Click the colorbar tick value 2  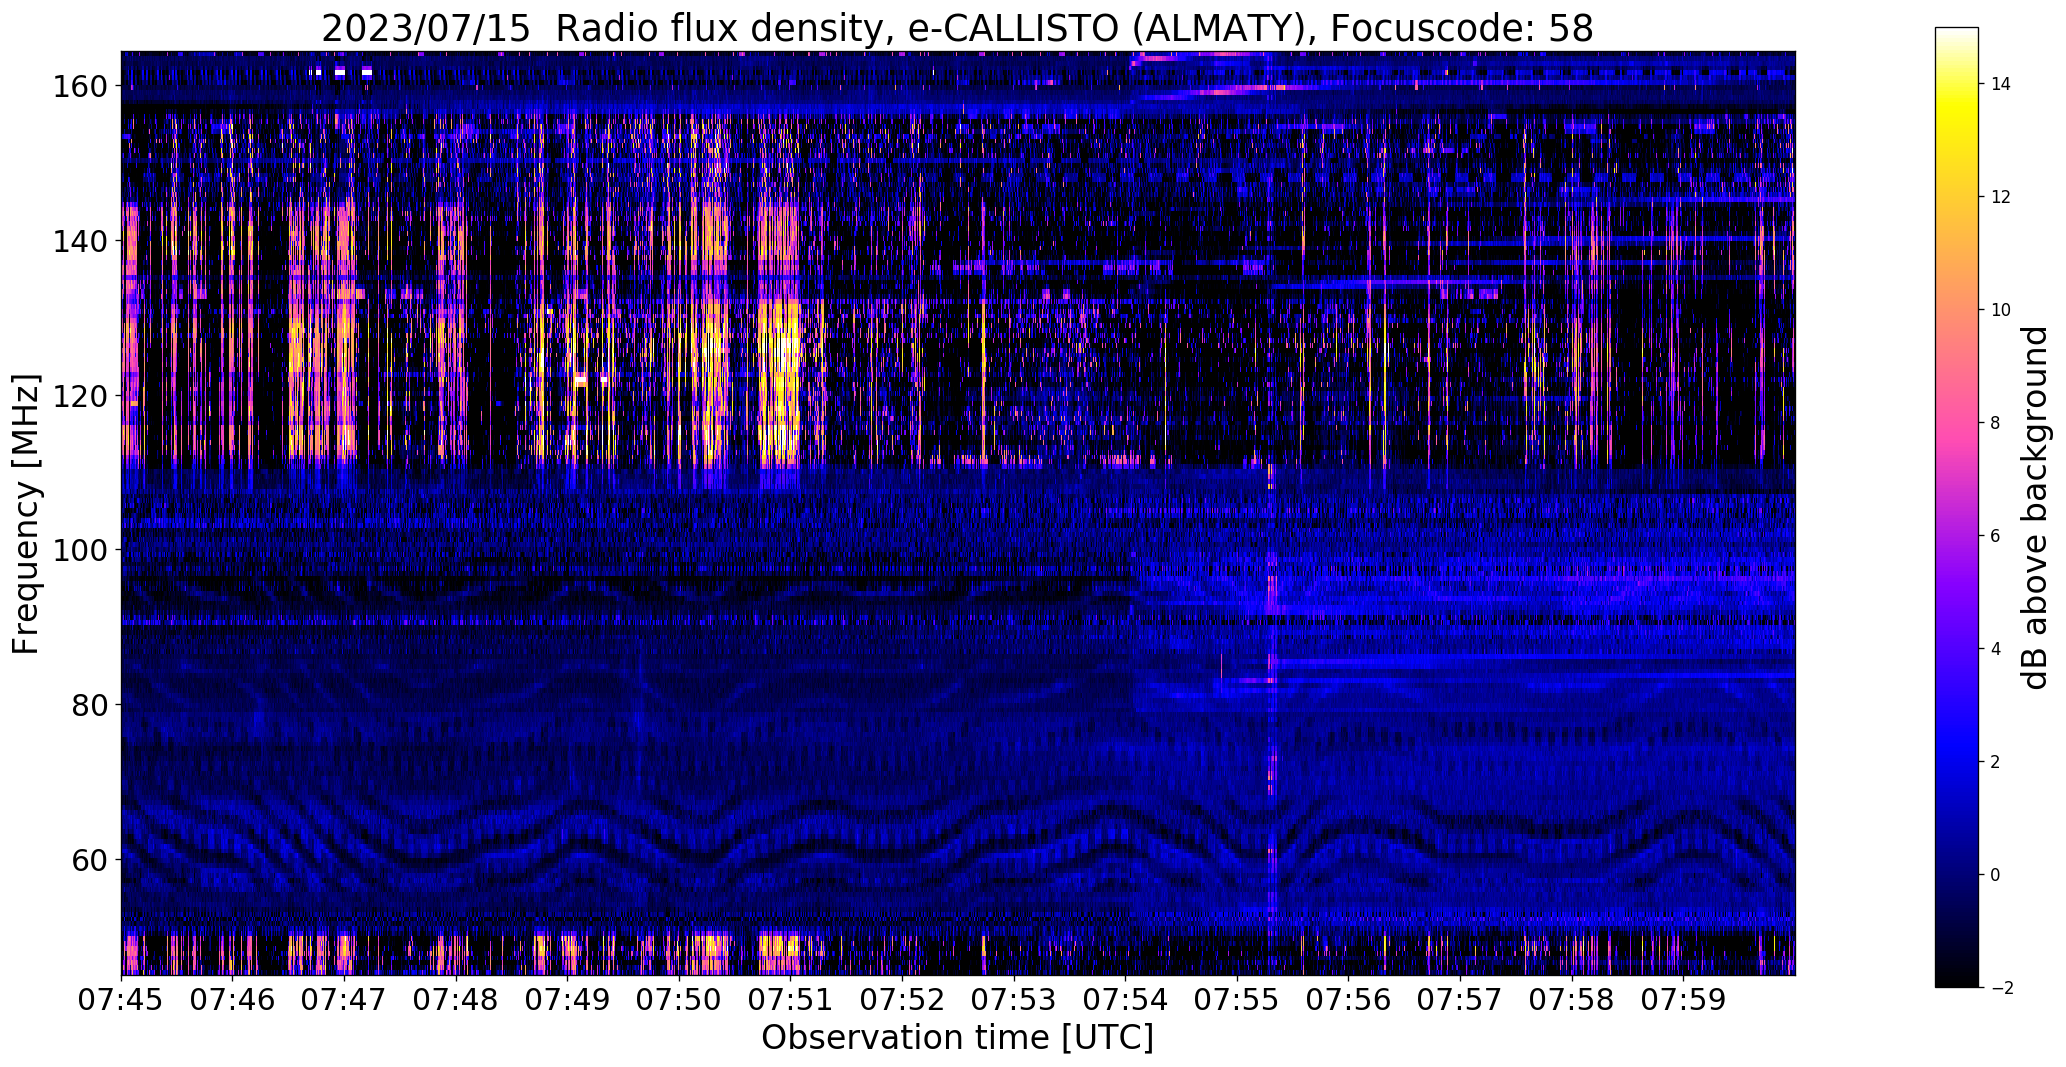coord(1996,762)
